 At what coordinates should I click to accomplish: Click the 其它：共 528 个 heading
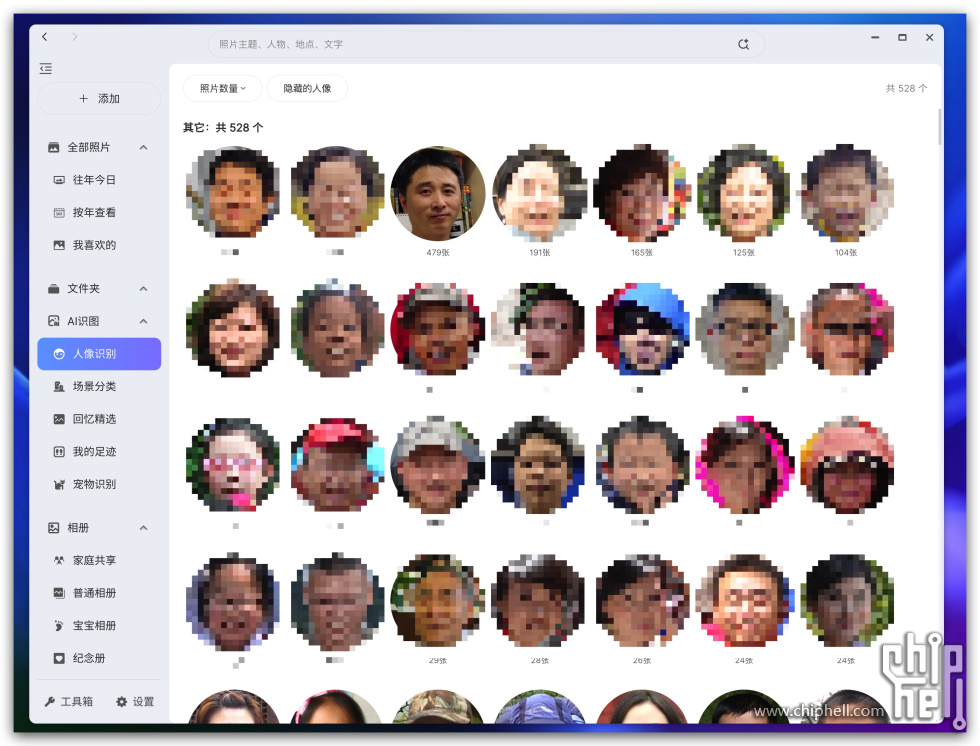point(223,127)
